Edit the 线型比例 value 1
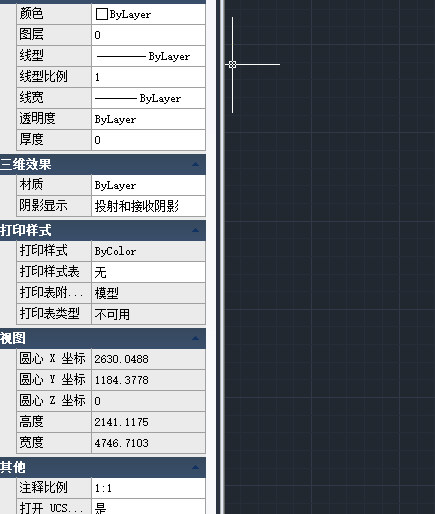Viewport: 435px width, 514px height. (x=148, y=77)
